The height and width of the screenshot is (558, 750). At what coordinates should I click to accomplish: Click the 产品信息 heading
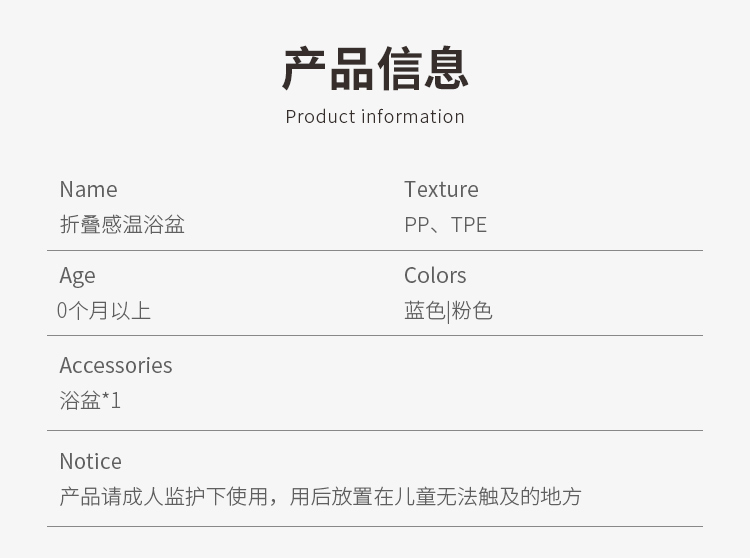coord(375,69)
